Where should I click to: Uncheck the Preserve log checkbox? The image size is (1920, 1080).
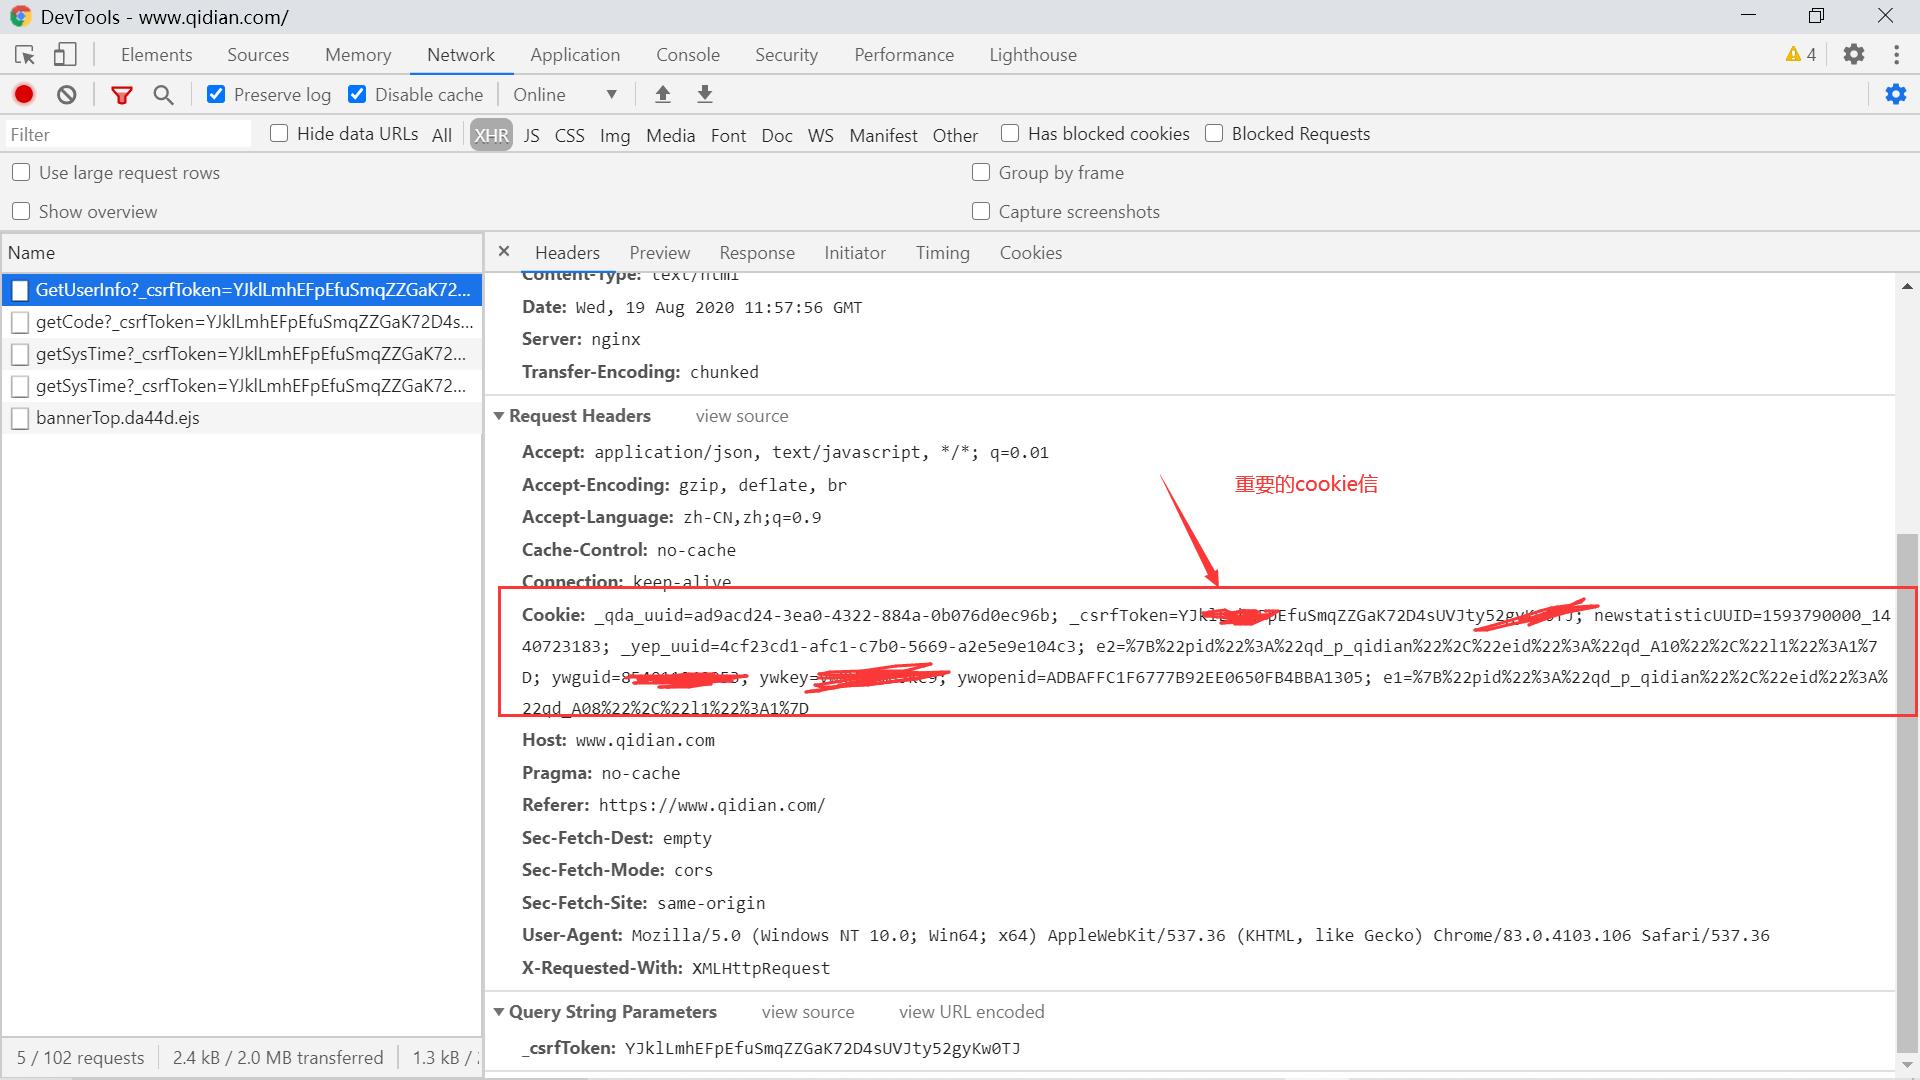[x=216, y=93]
